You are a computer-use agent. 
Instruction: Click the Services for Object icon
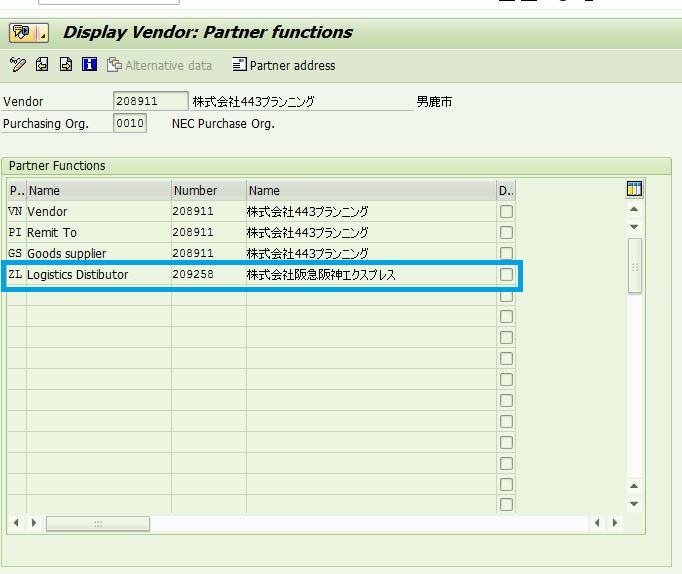click(x=22, y=32)
